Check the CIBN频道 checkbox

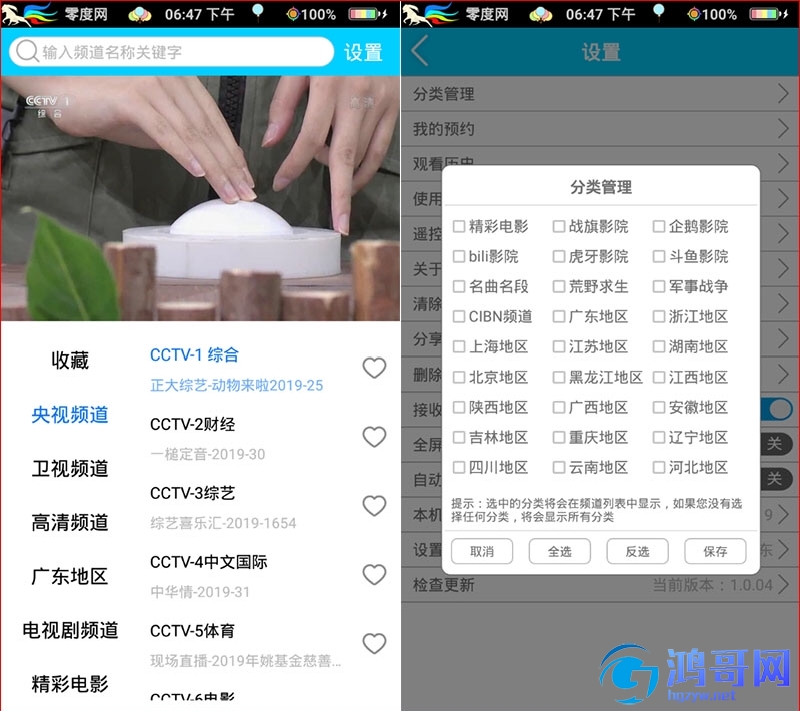[x=459, y=316]
